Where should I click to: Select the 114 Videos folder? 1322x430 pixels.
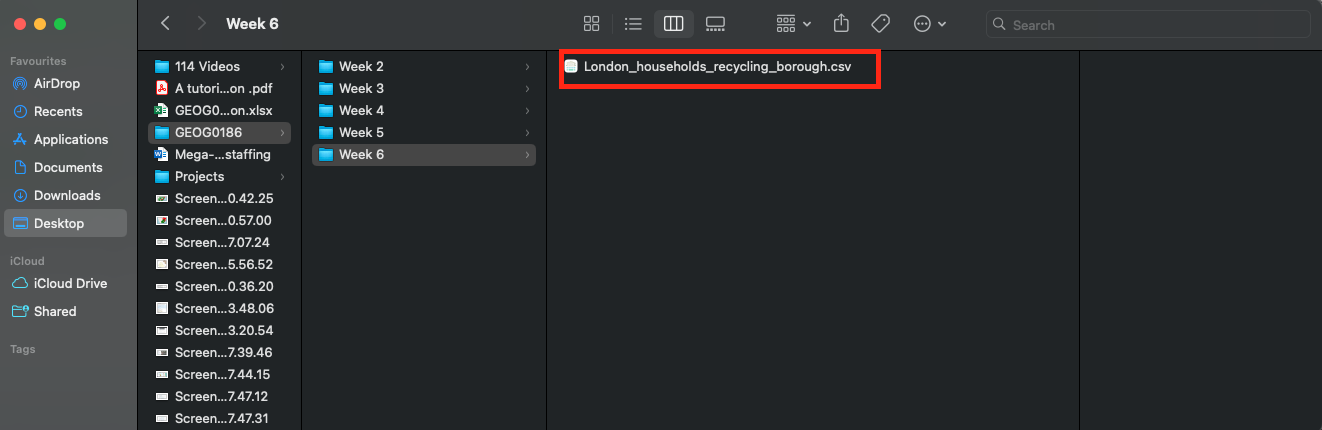coord(207,67)
